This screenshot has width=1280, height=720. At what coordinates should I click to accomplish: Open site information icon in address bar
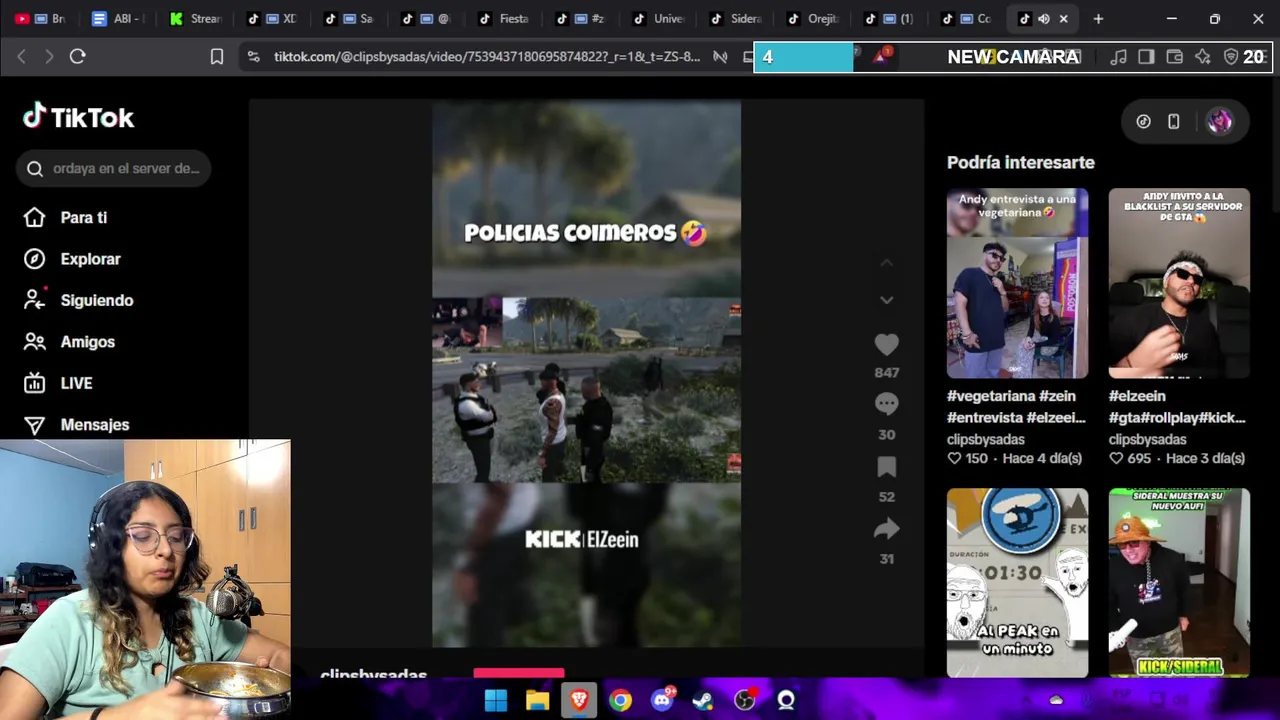pos(254,57)
